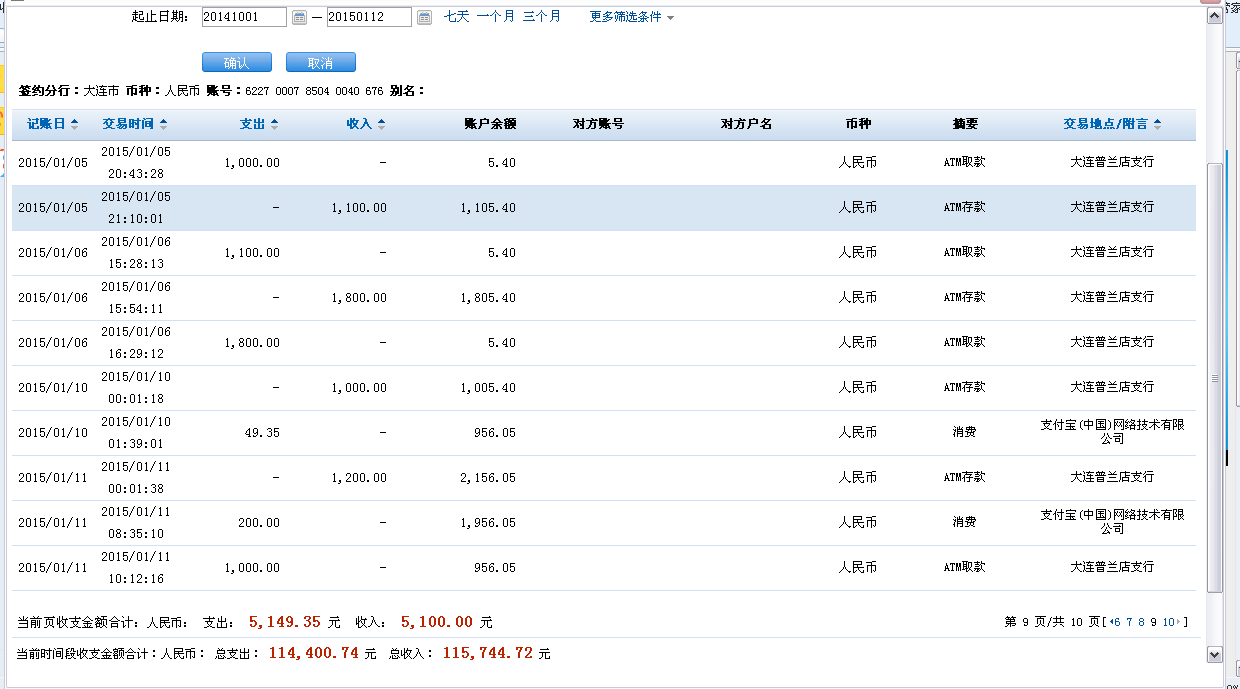Open the start date calendar picker

coord(299,17)
